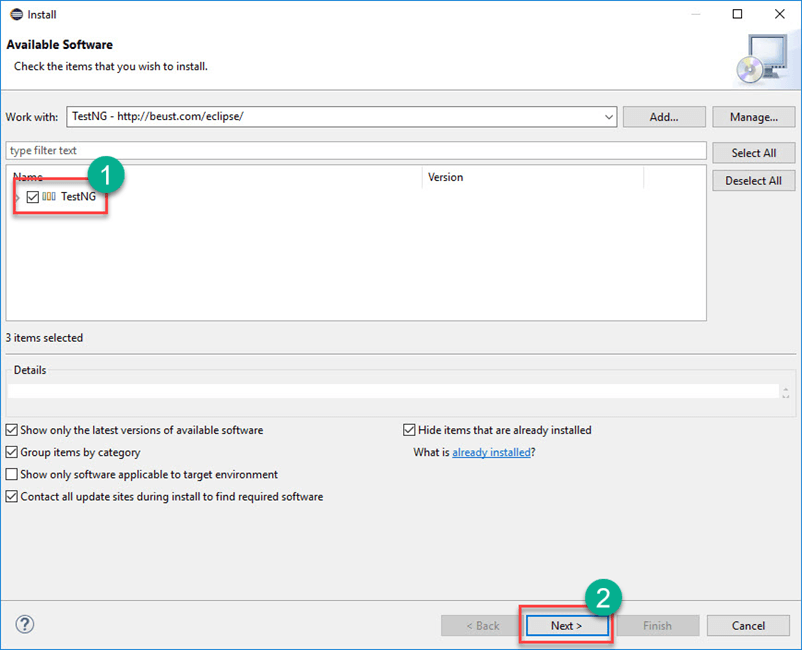
Task: Uncheck Hide items that are already installed
Action: (x=409, y=430)
